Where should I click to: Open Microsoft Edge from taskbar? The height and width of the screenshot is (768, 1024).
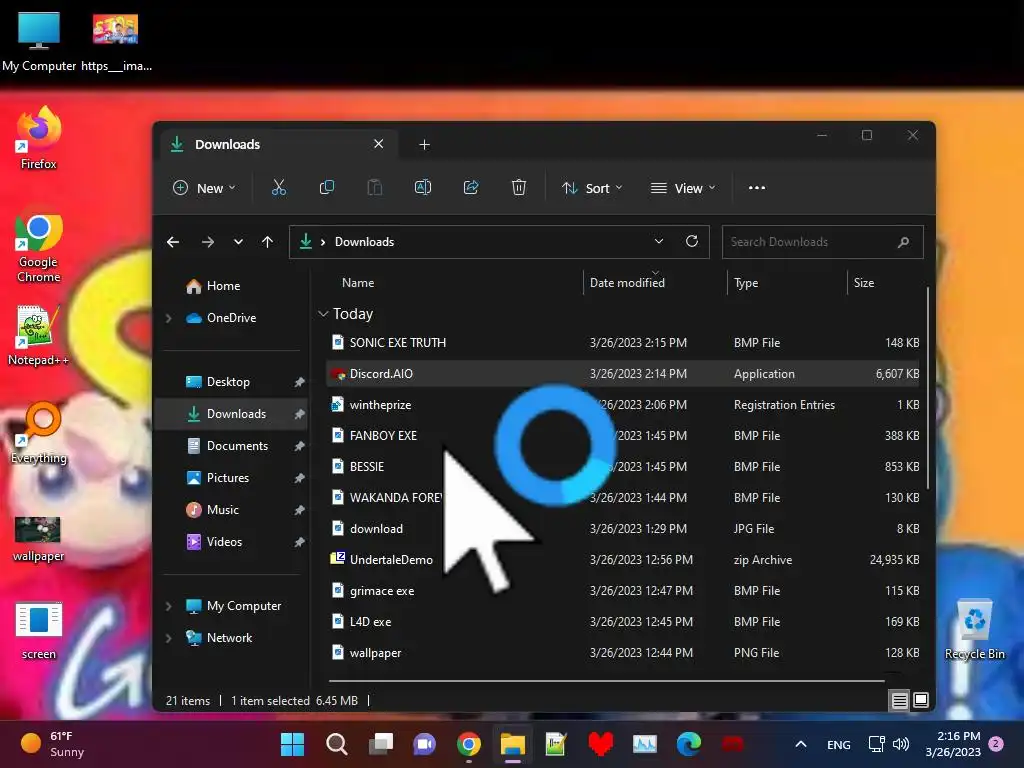point(688,744)
